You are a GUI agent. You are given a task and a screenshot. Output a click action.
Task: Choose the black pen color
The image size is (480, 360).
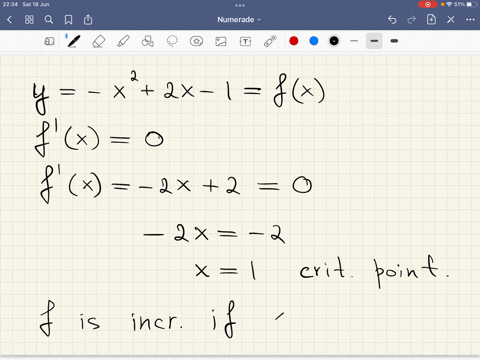click(334, 41)
